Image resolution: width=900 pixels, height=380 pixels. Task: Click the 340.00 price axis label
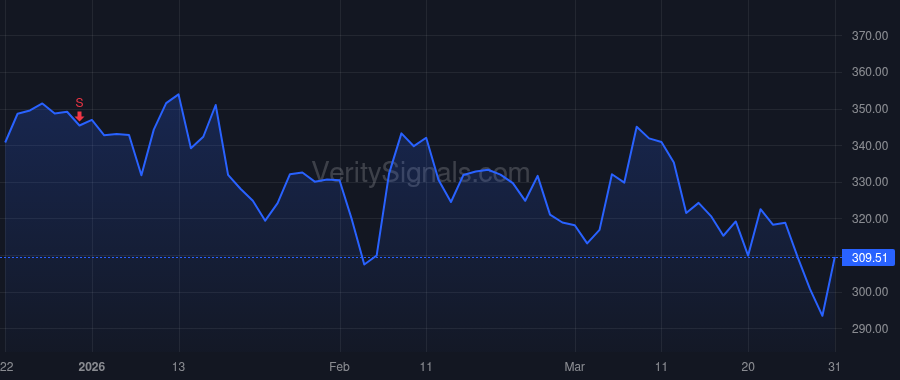coord(870,146)
